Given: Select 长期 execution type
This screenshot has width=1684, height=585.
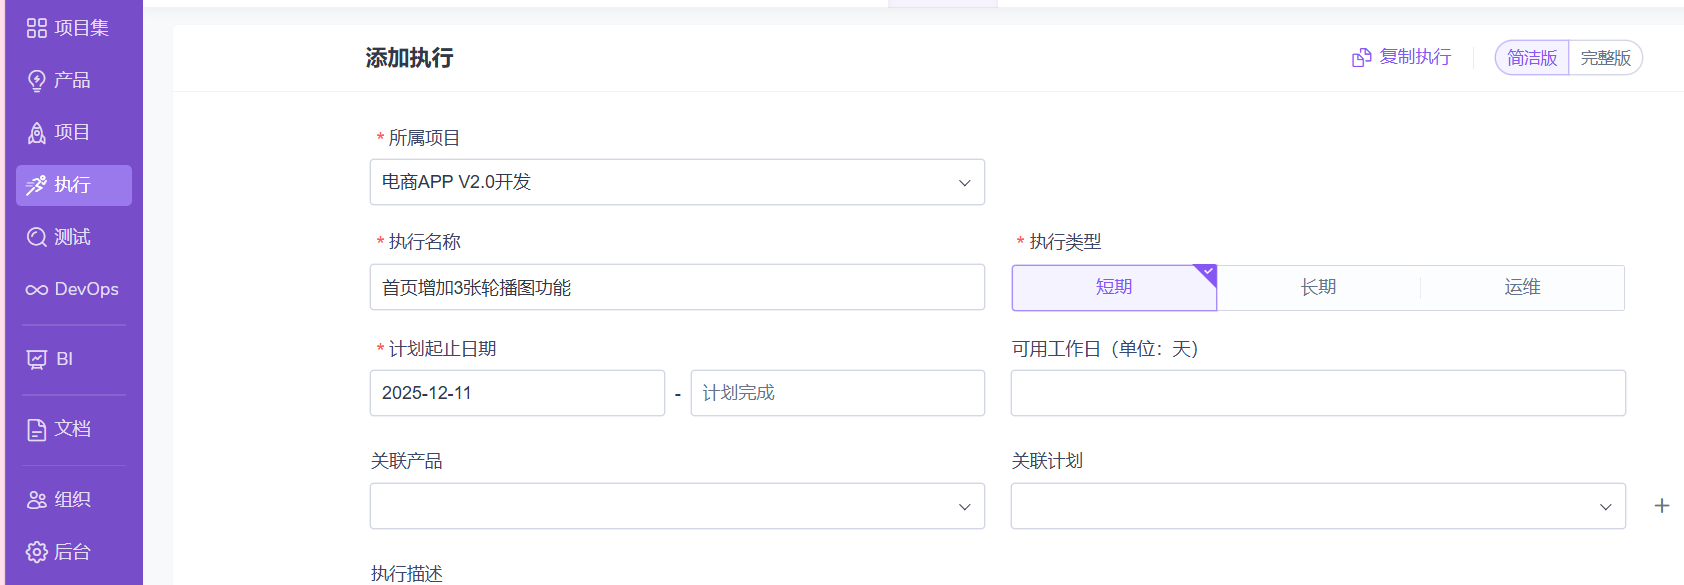Looking at the screenshot, I should pos(1318,287).
